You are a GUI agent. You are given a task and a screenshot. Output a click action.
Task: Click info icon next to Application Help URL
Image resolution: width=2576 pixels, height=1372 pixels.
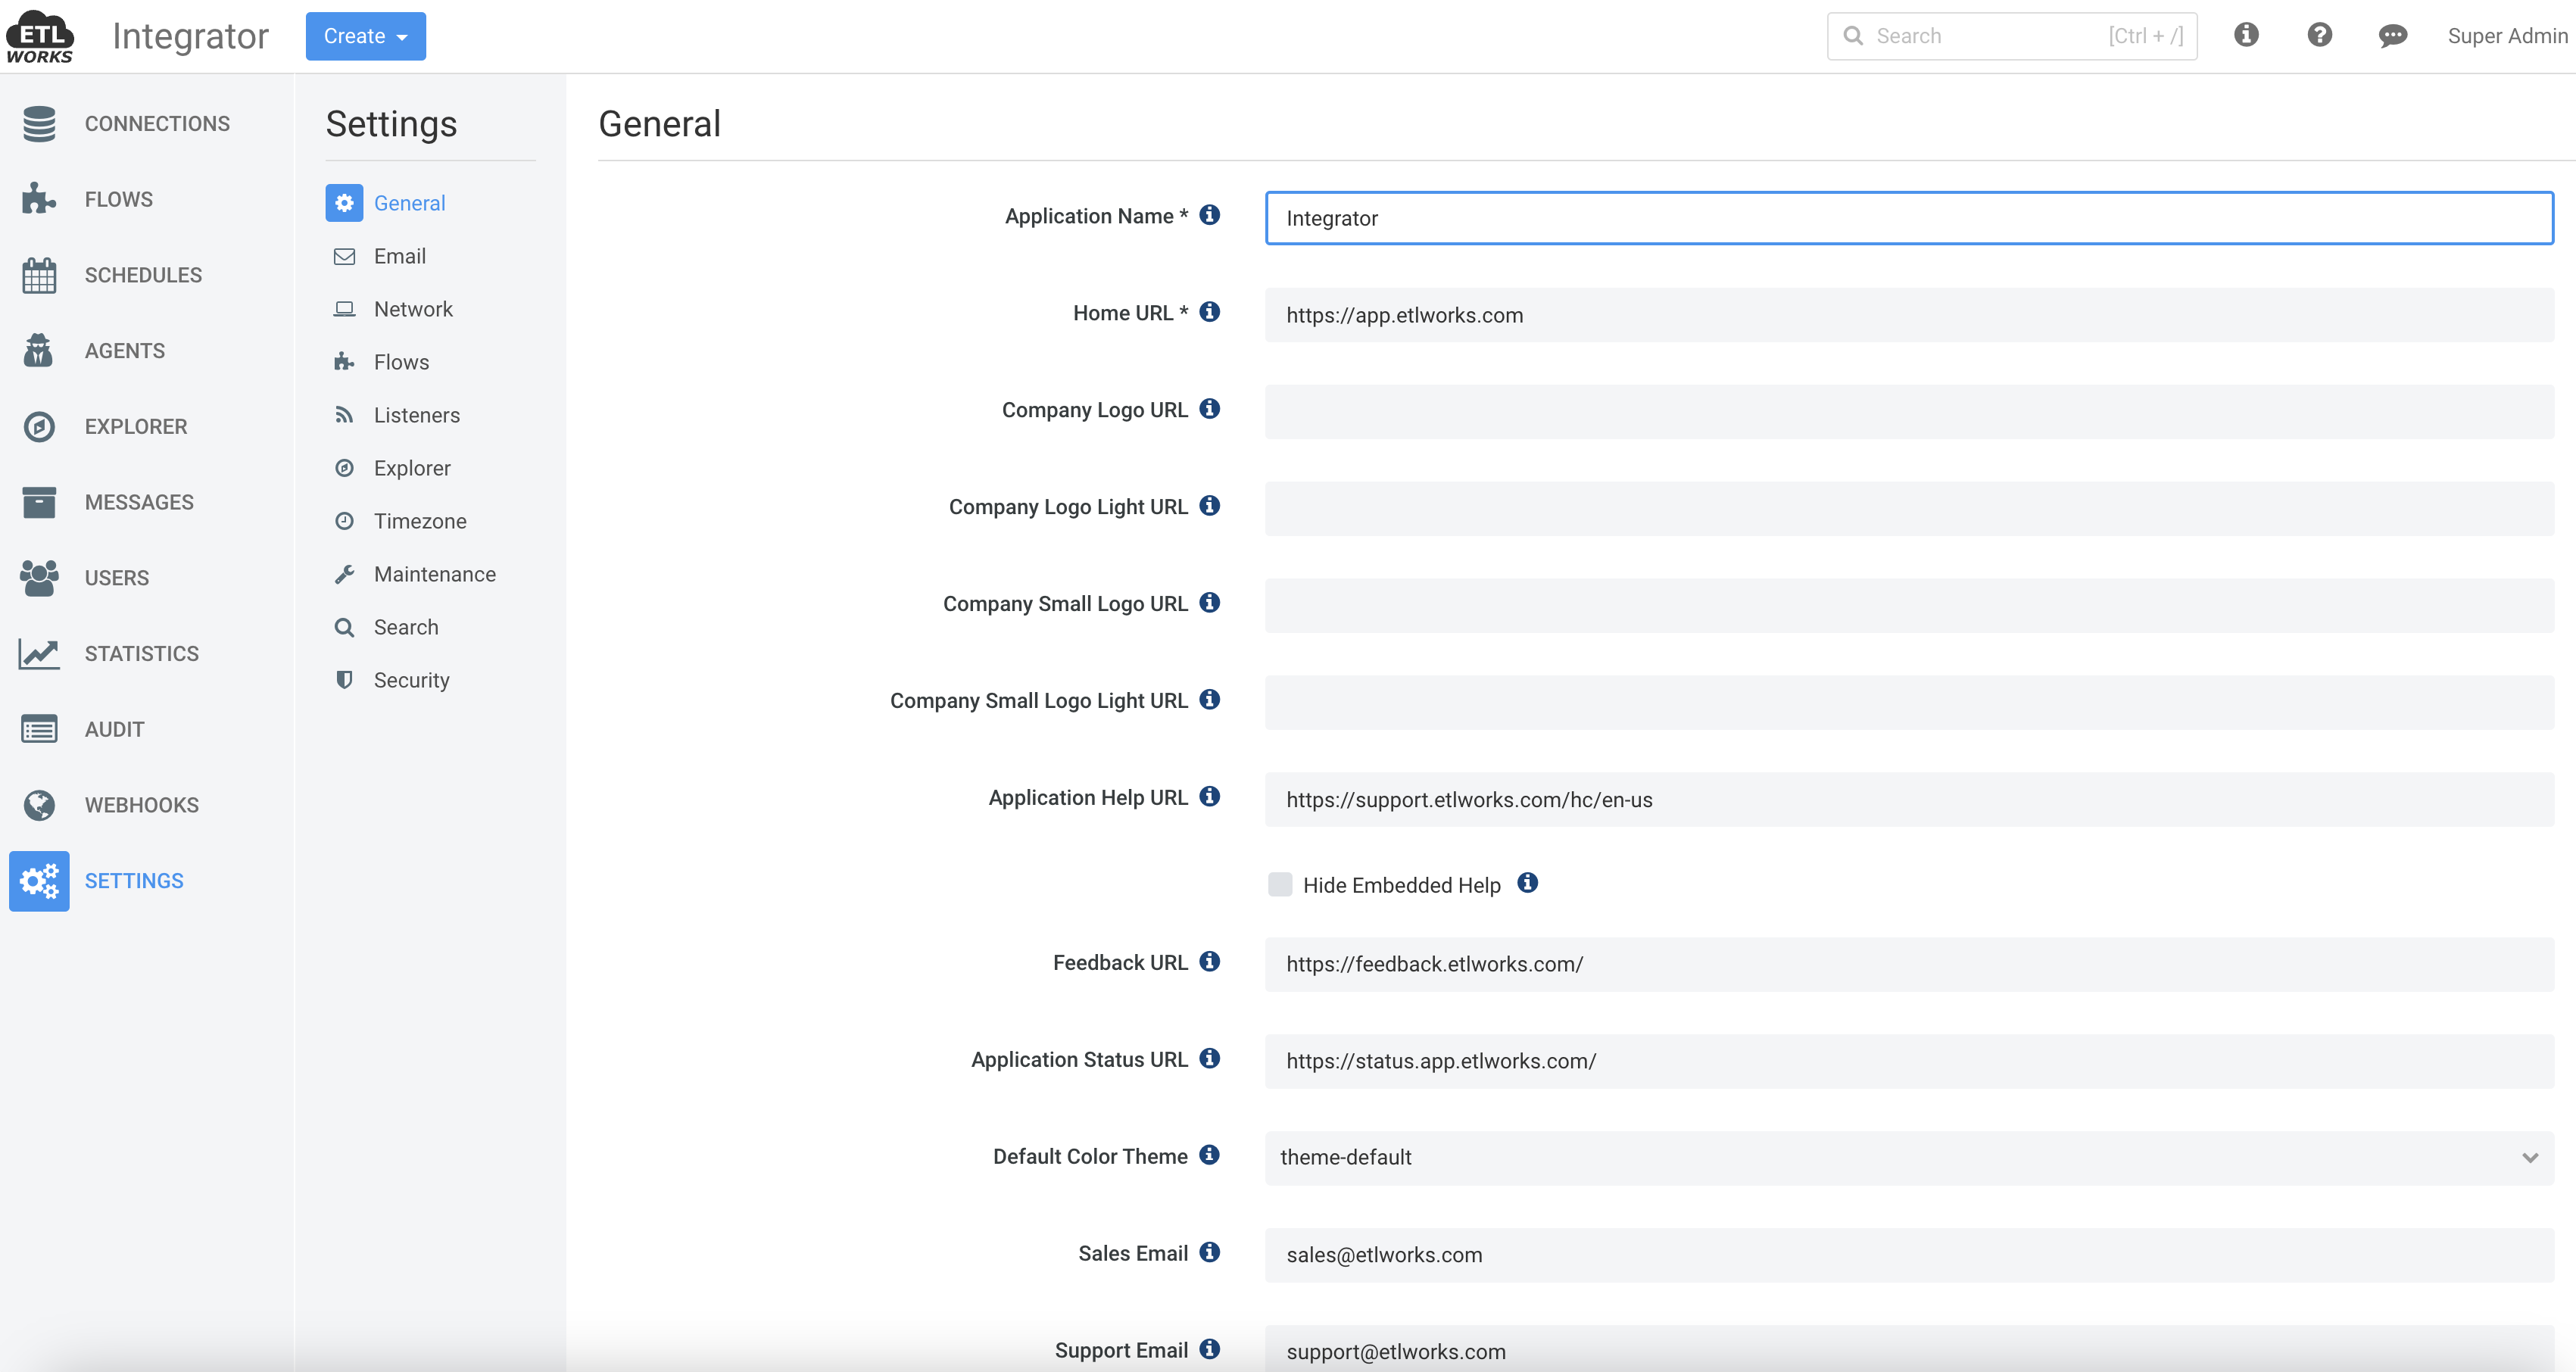point(1209,797)
